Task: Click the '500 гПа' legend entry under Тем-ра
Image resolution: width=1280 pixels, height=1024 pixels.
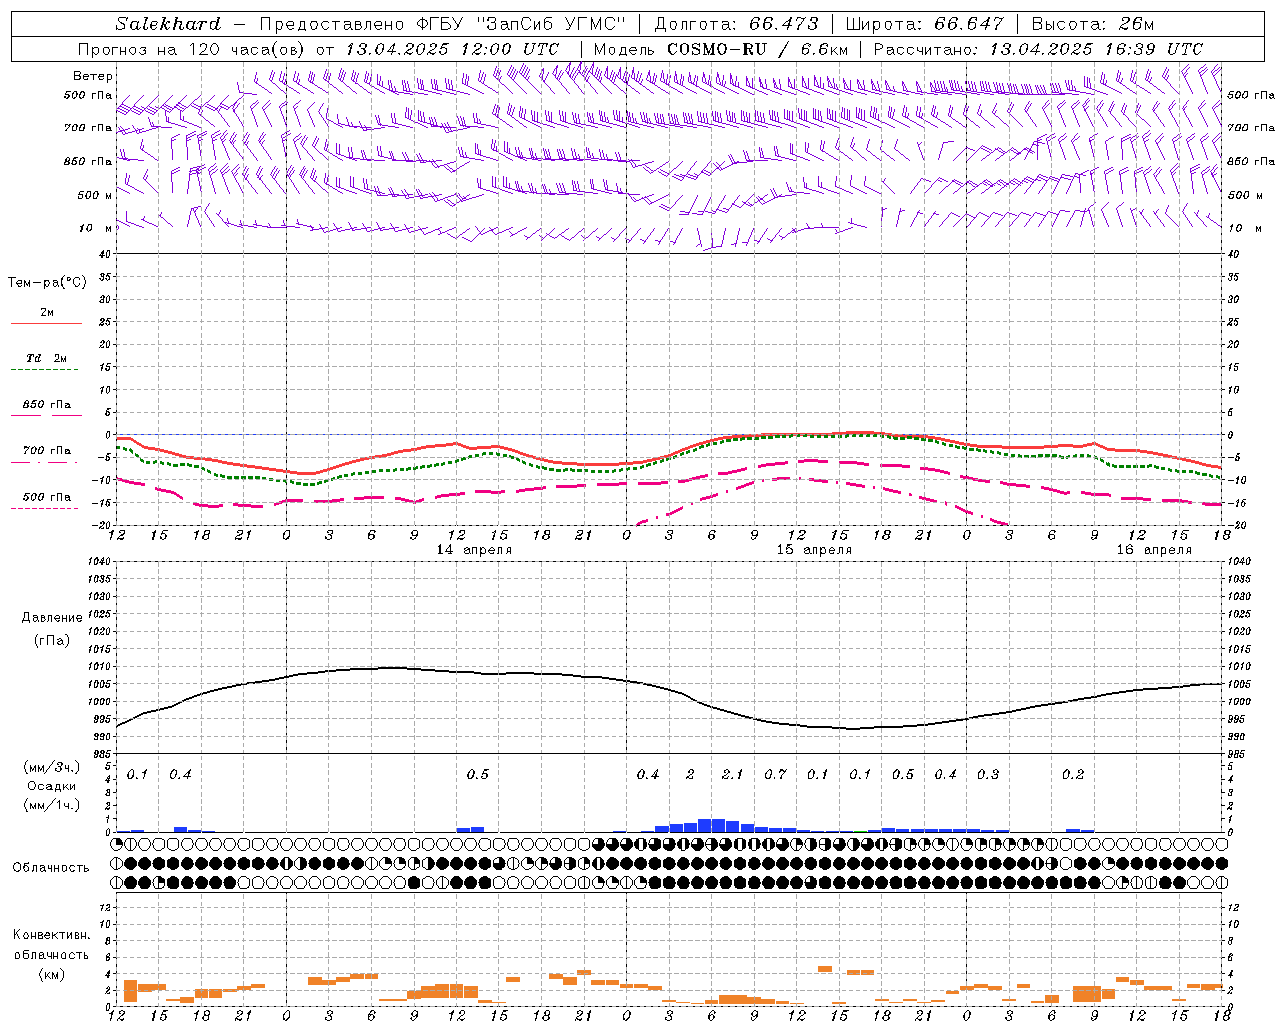Action: click(47, 497)
